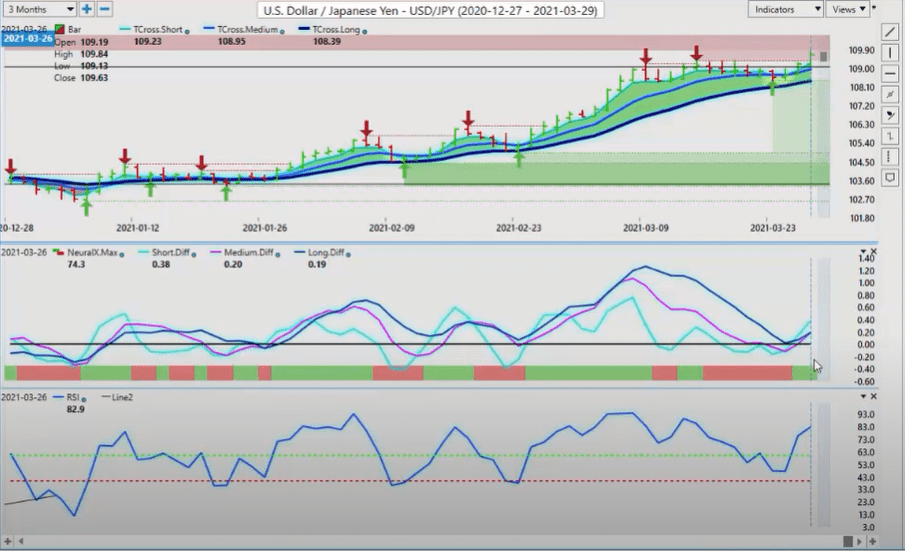Click the horizontal scrollbar thumb

tap(847, 541)
